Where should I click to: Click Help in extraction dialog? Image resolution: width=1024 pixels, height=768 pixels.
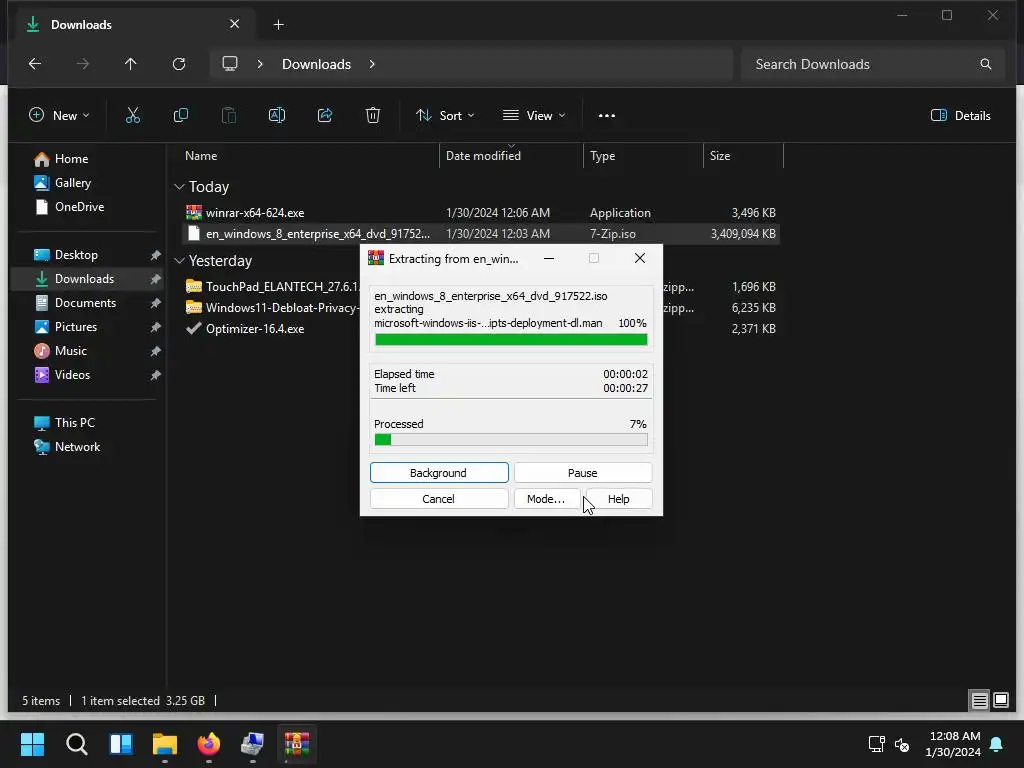tap(619, 499)
